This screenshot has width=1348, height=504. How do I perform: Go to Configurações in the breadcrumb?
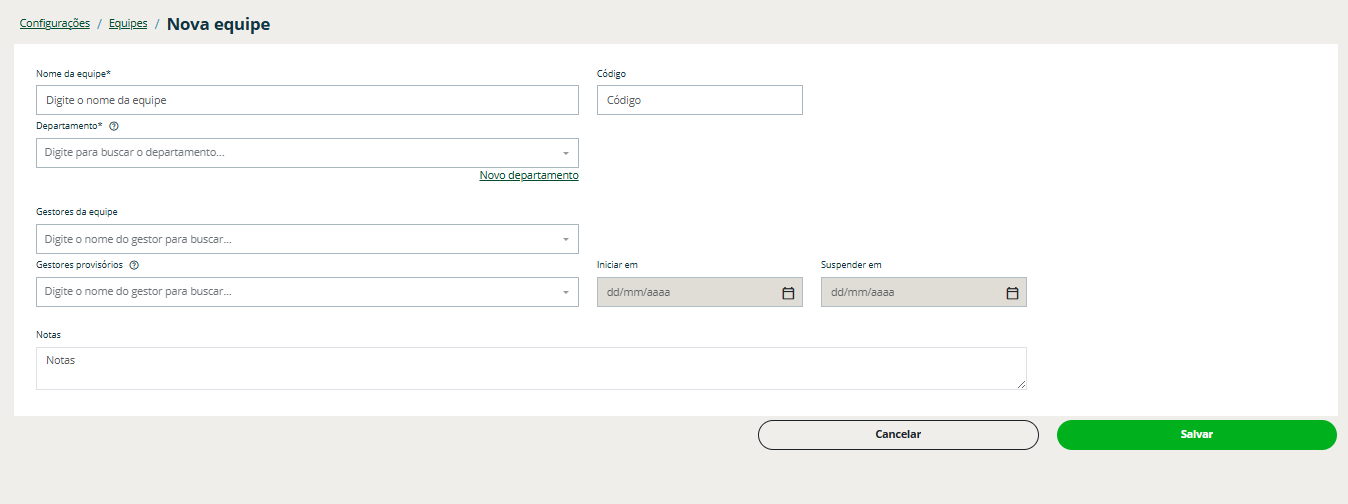pyautogui.click(x=55, y=23)
